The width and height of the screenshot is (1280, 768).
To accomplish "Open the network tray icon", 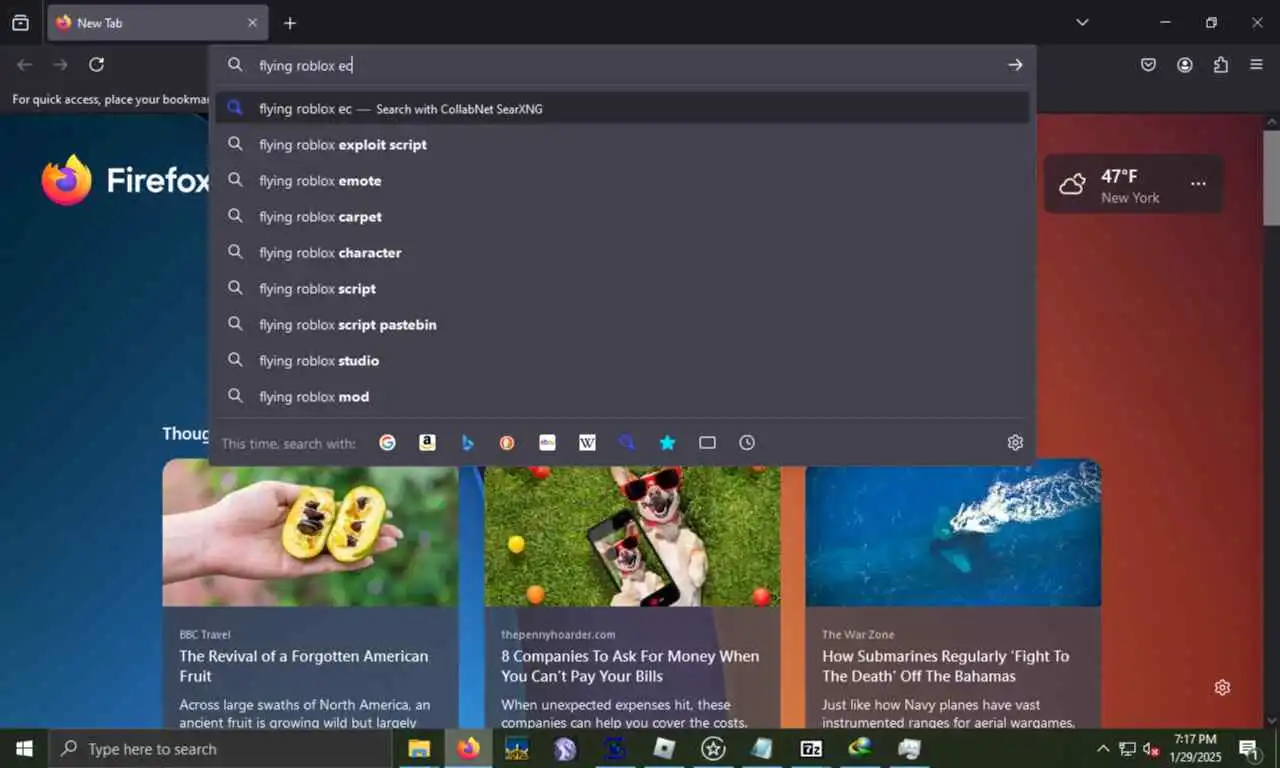I will 1127,749.
